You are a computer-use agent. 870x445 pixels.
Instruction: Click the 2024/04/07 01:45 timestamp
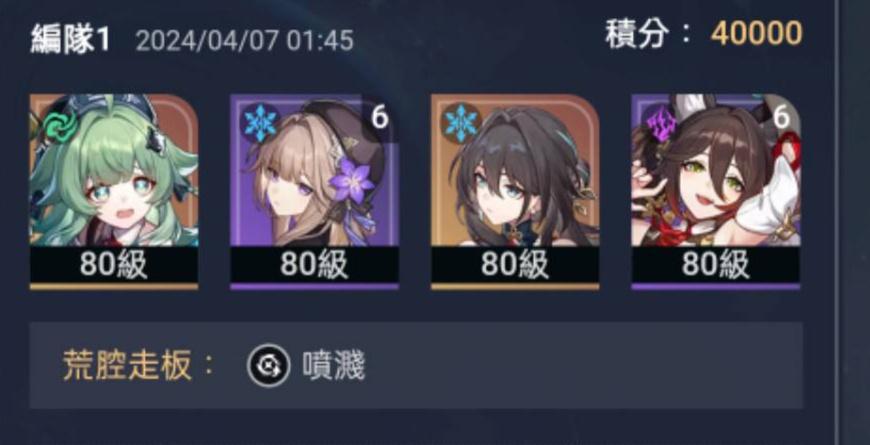[x=245, y=41]
